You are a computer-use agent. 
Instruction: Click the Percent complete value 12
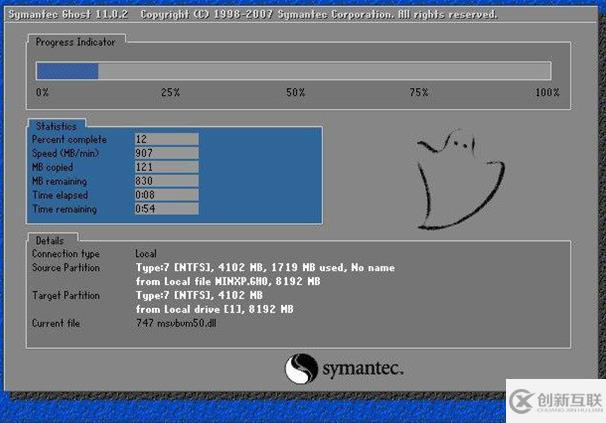tap(167, 139)
